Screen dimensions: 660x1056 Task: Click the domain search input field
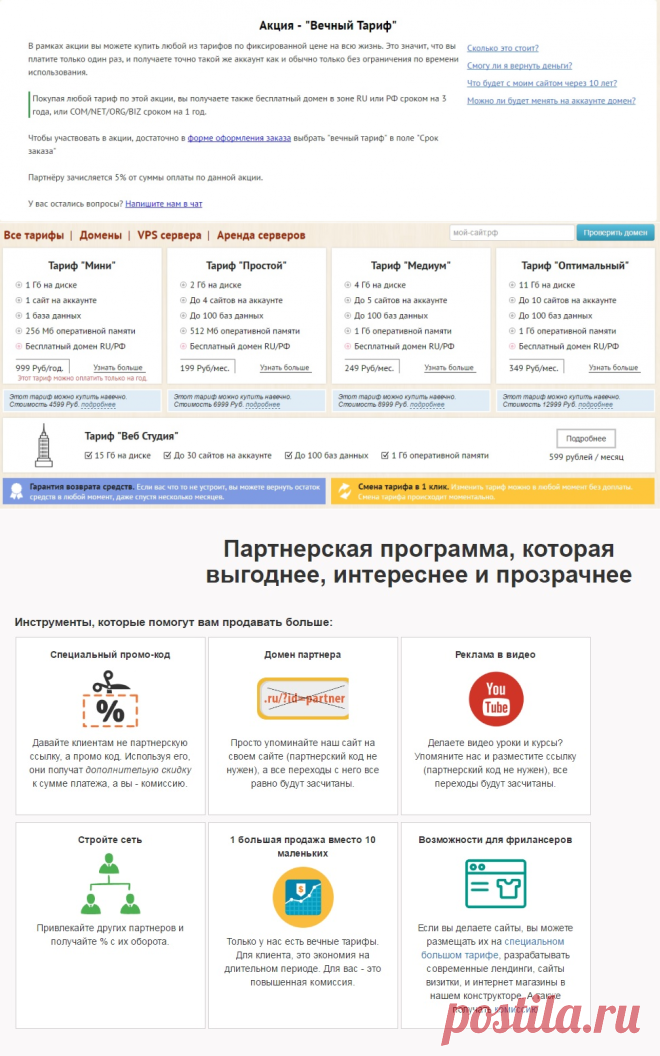512,232
